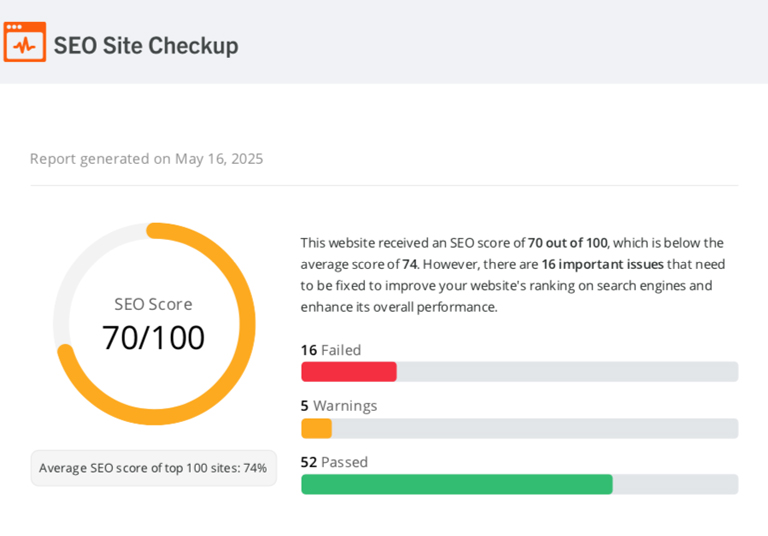The image size is (768, 536).
Task: Click the bold 16 important issues text
Action: pyautogui.click(x=602, y=264)
